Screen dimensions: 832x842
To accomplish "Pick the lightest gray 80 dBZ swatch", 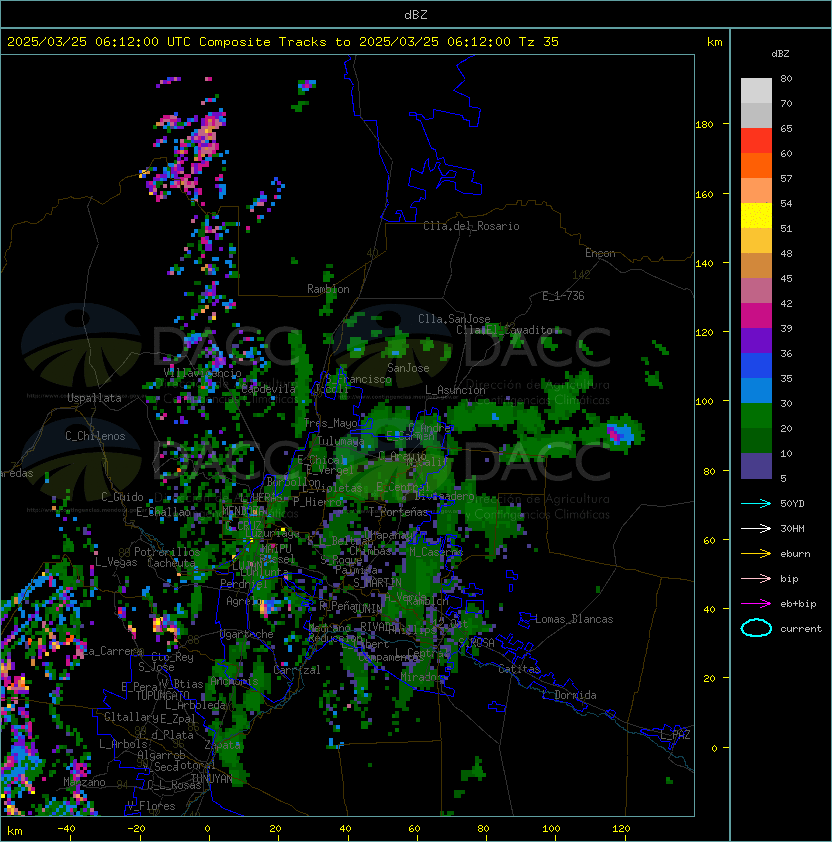I will (756, 91).
